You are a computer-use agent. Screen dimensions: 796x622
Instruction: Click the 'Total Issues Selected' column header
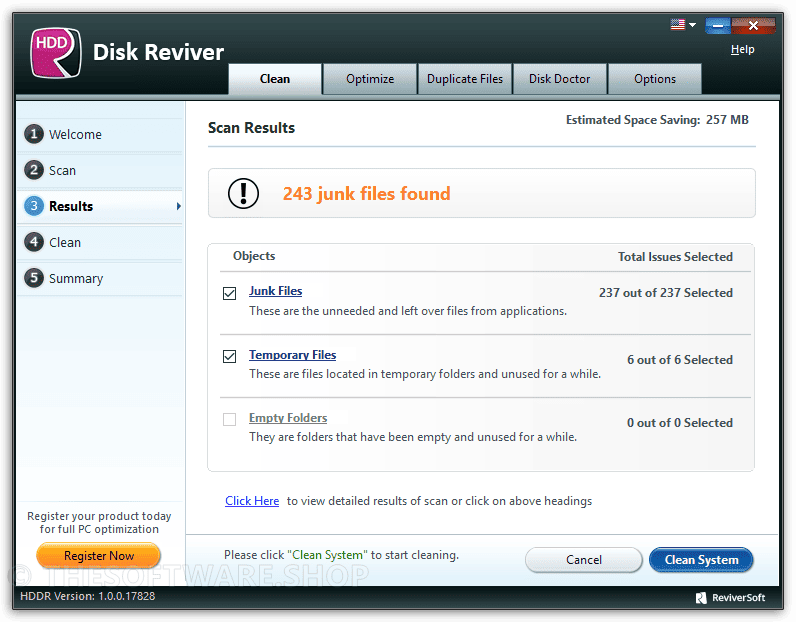pyautogui.click(x=675, y=257)
